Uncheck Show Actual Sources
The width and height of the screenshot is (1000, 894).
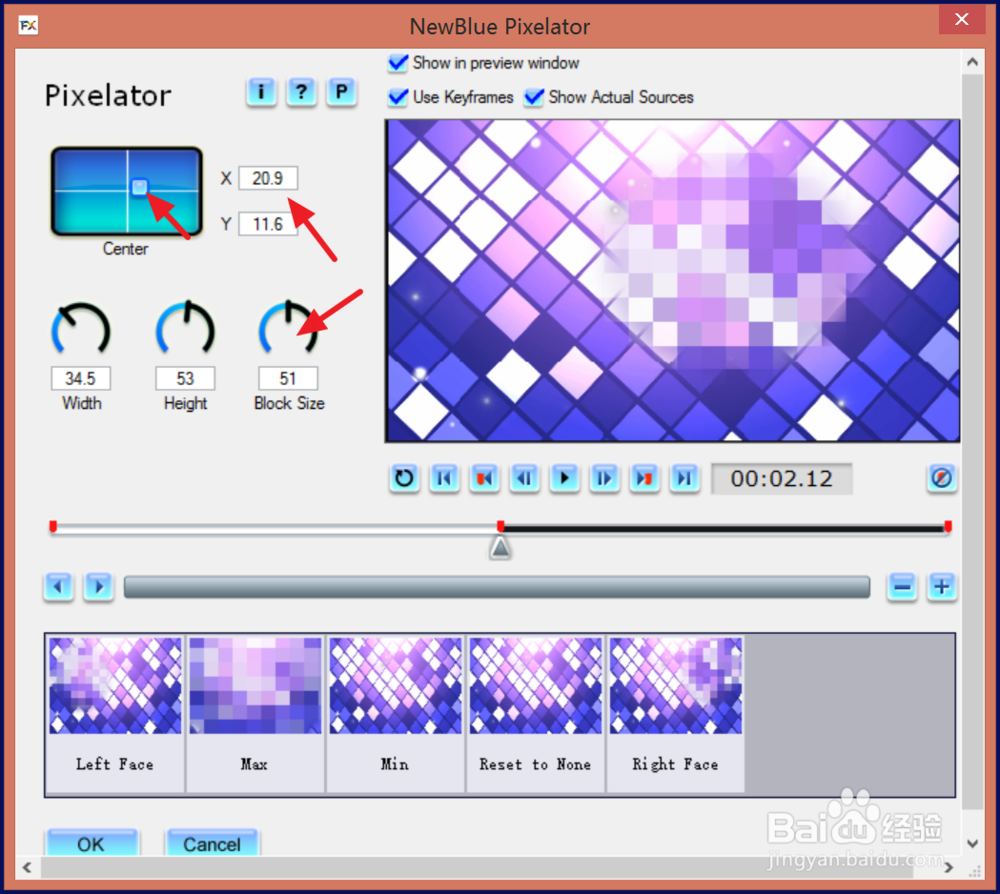tap(534, 97)
